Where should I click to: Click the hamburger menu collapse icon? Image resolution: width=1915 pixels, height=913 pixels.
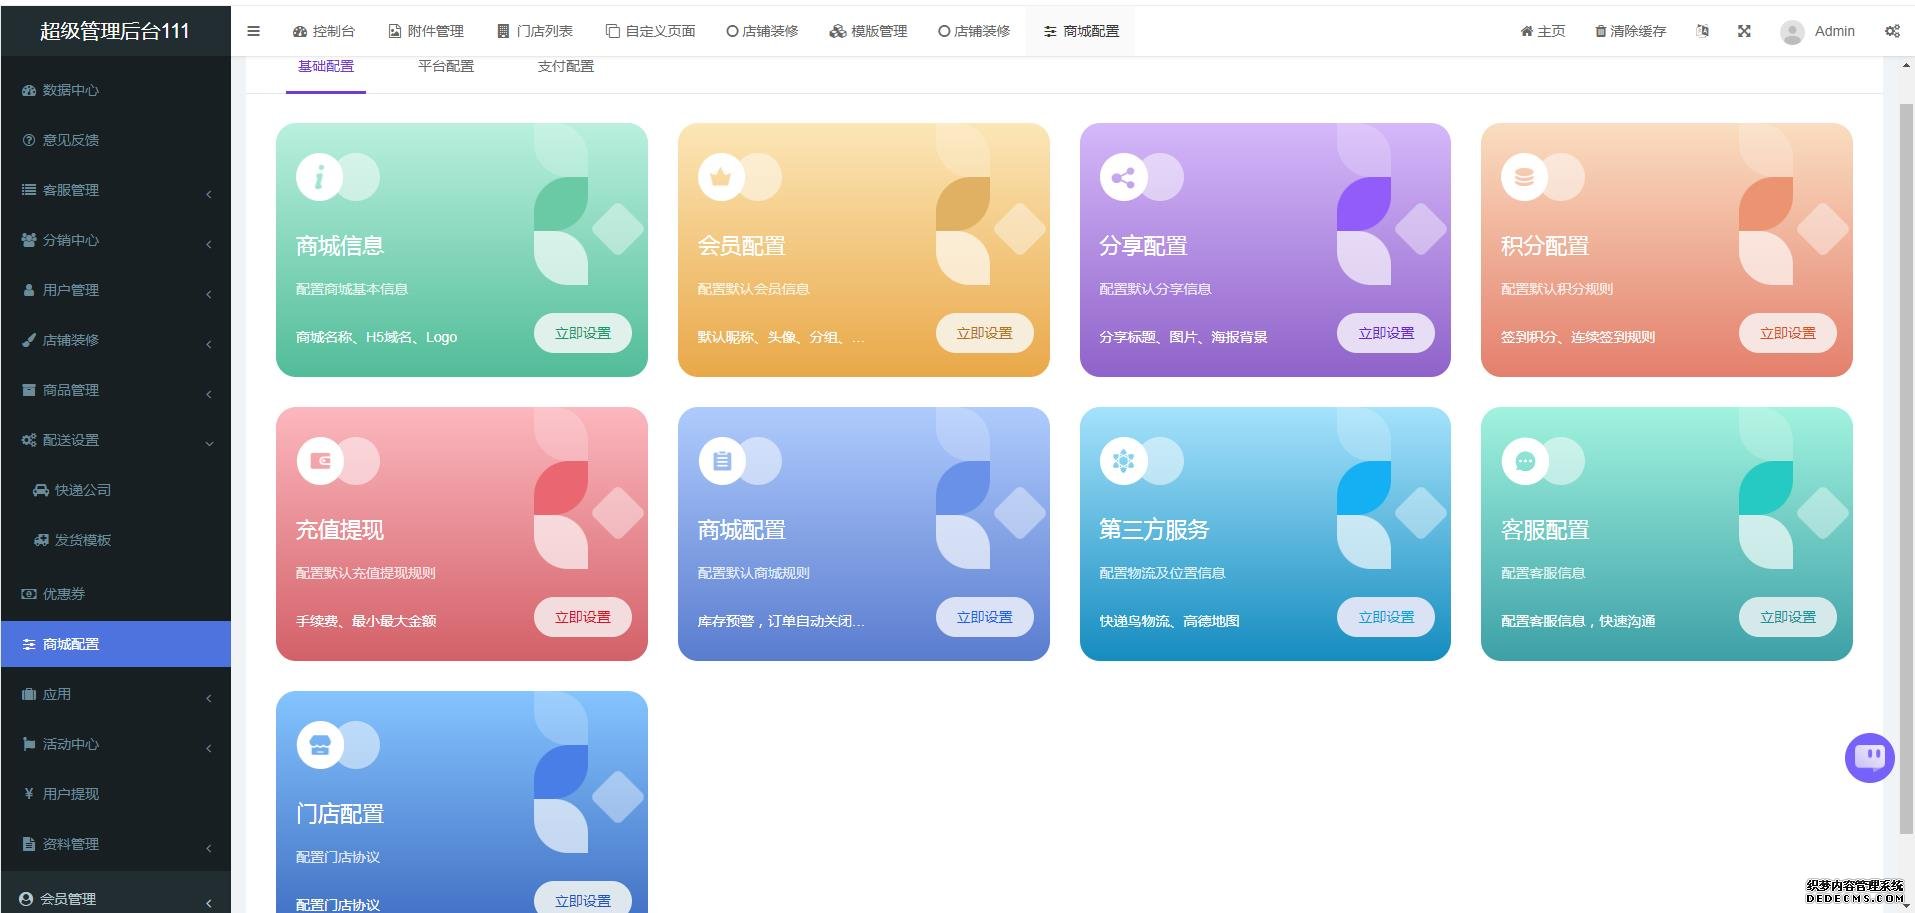pos(253,31)
